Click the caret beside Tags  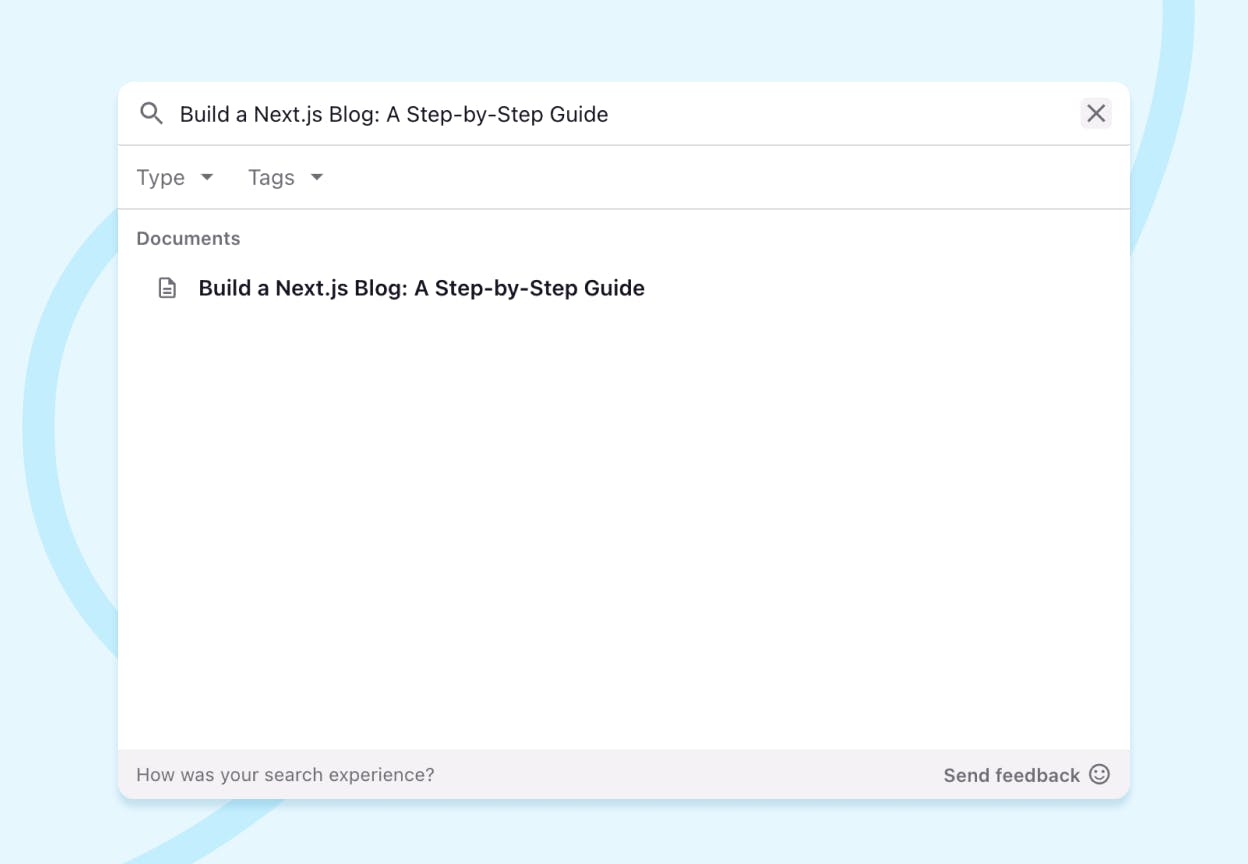click(x=317, y=177)
